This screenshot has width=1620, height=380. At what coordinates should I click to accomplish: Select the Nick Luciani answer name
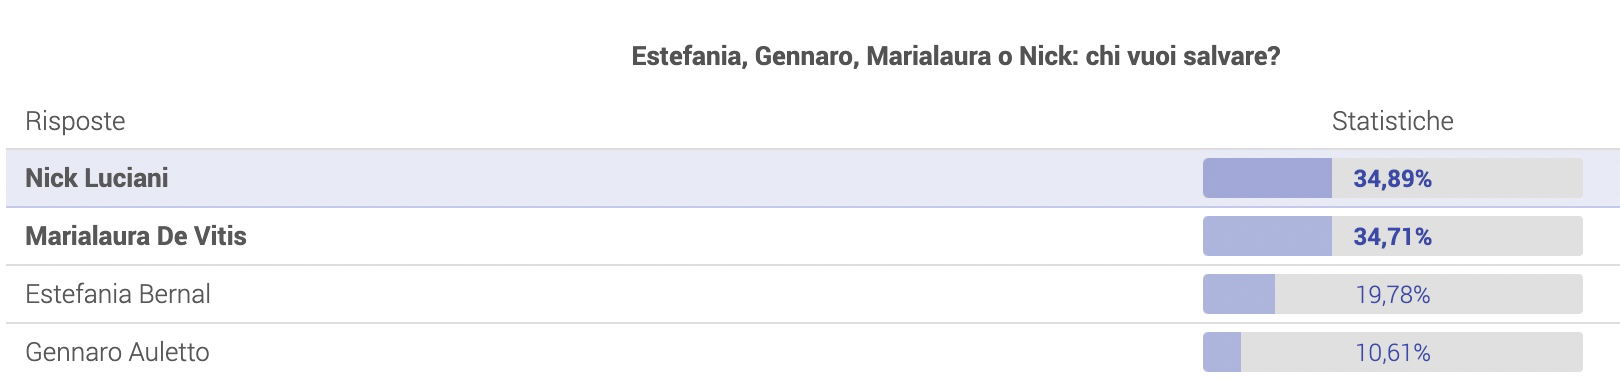click(x=97, y=178)
